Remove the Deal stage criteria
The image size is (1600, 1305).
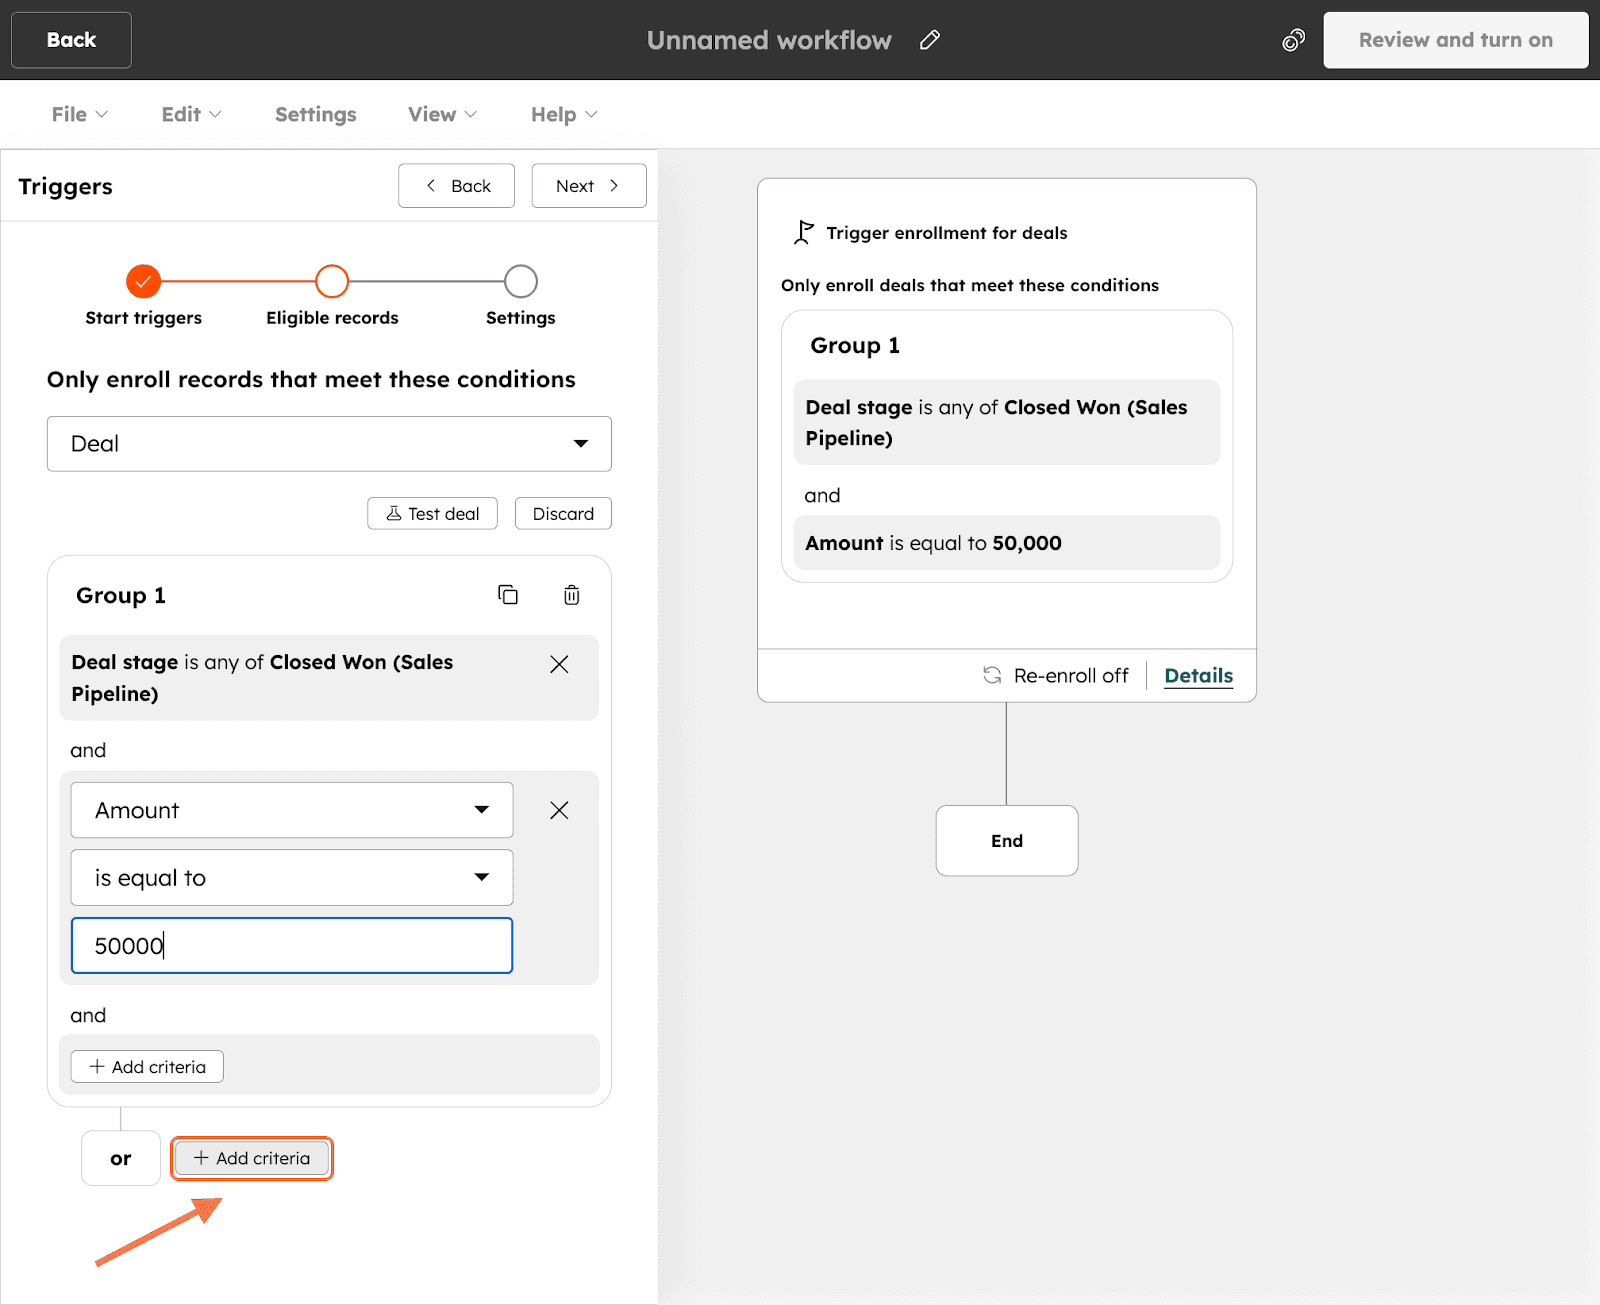[559, 665]
